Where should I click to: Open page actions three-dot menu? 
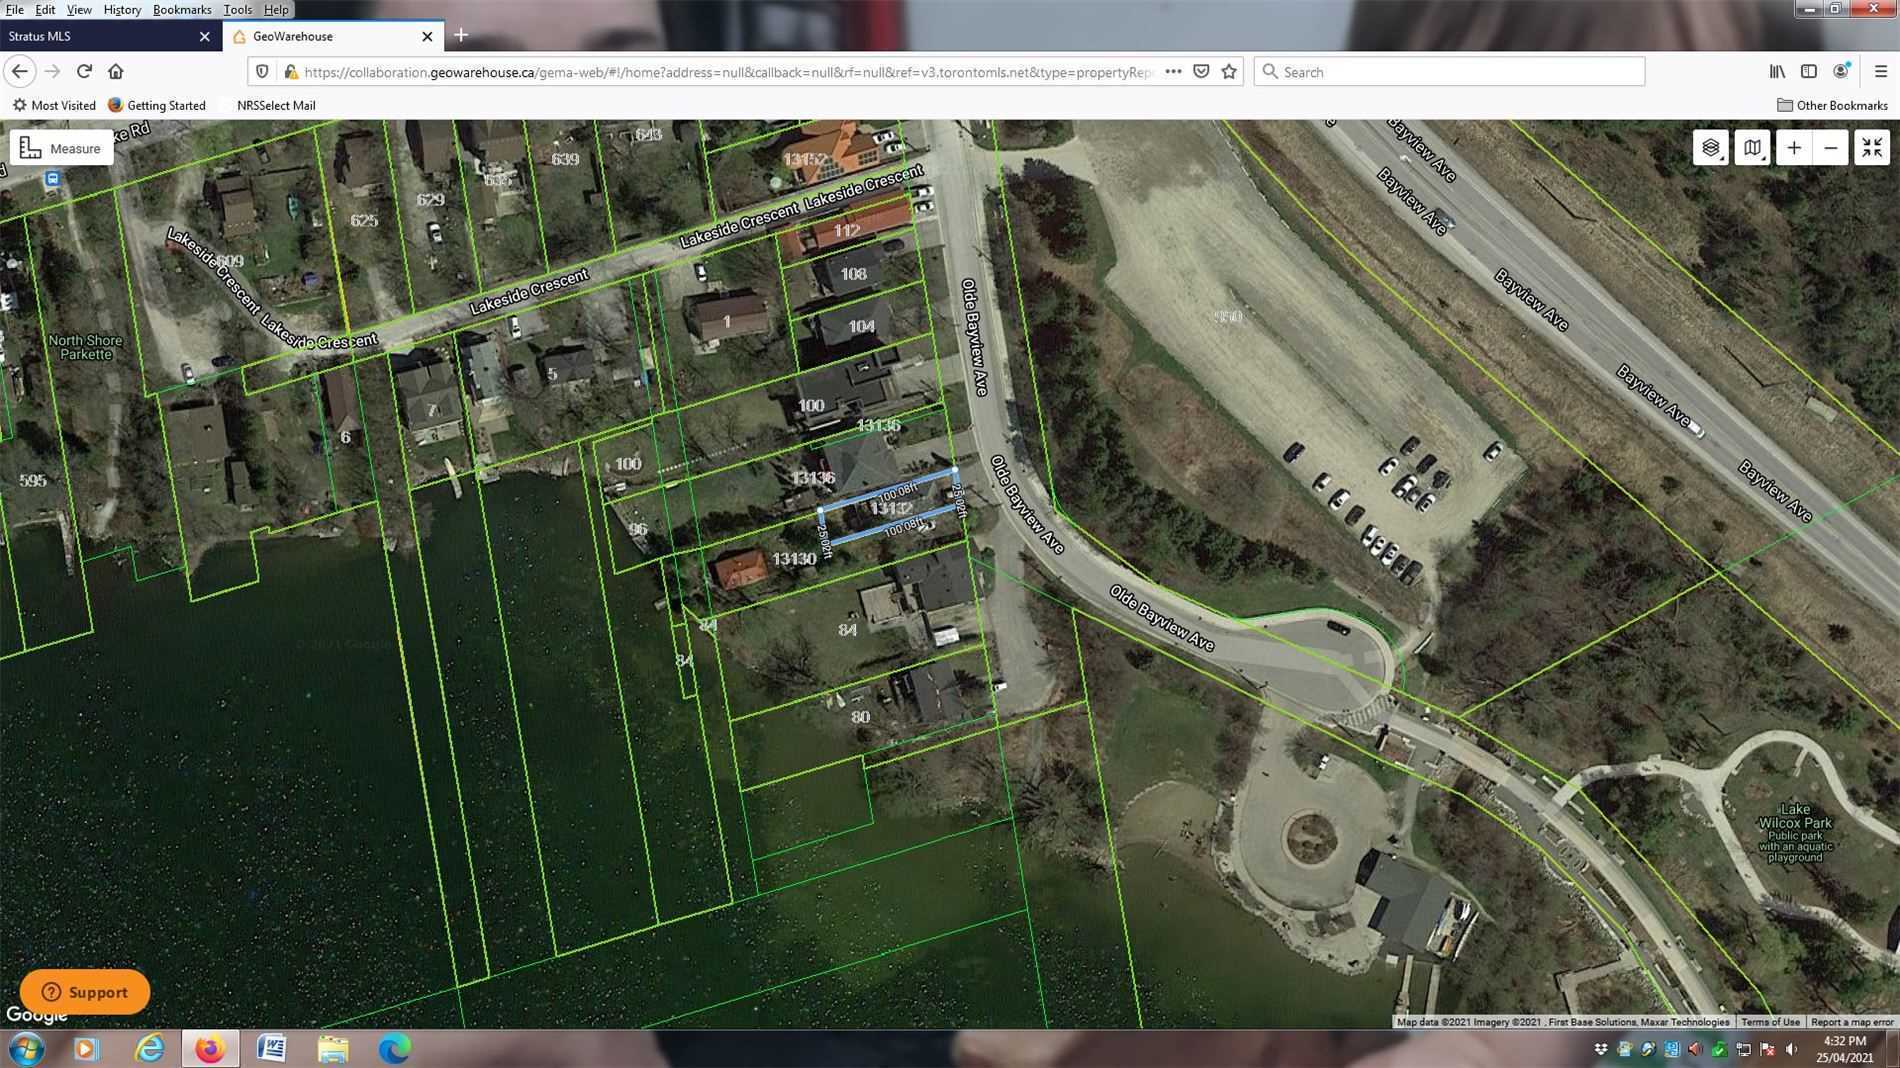click(x=1173, y=71)
